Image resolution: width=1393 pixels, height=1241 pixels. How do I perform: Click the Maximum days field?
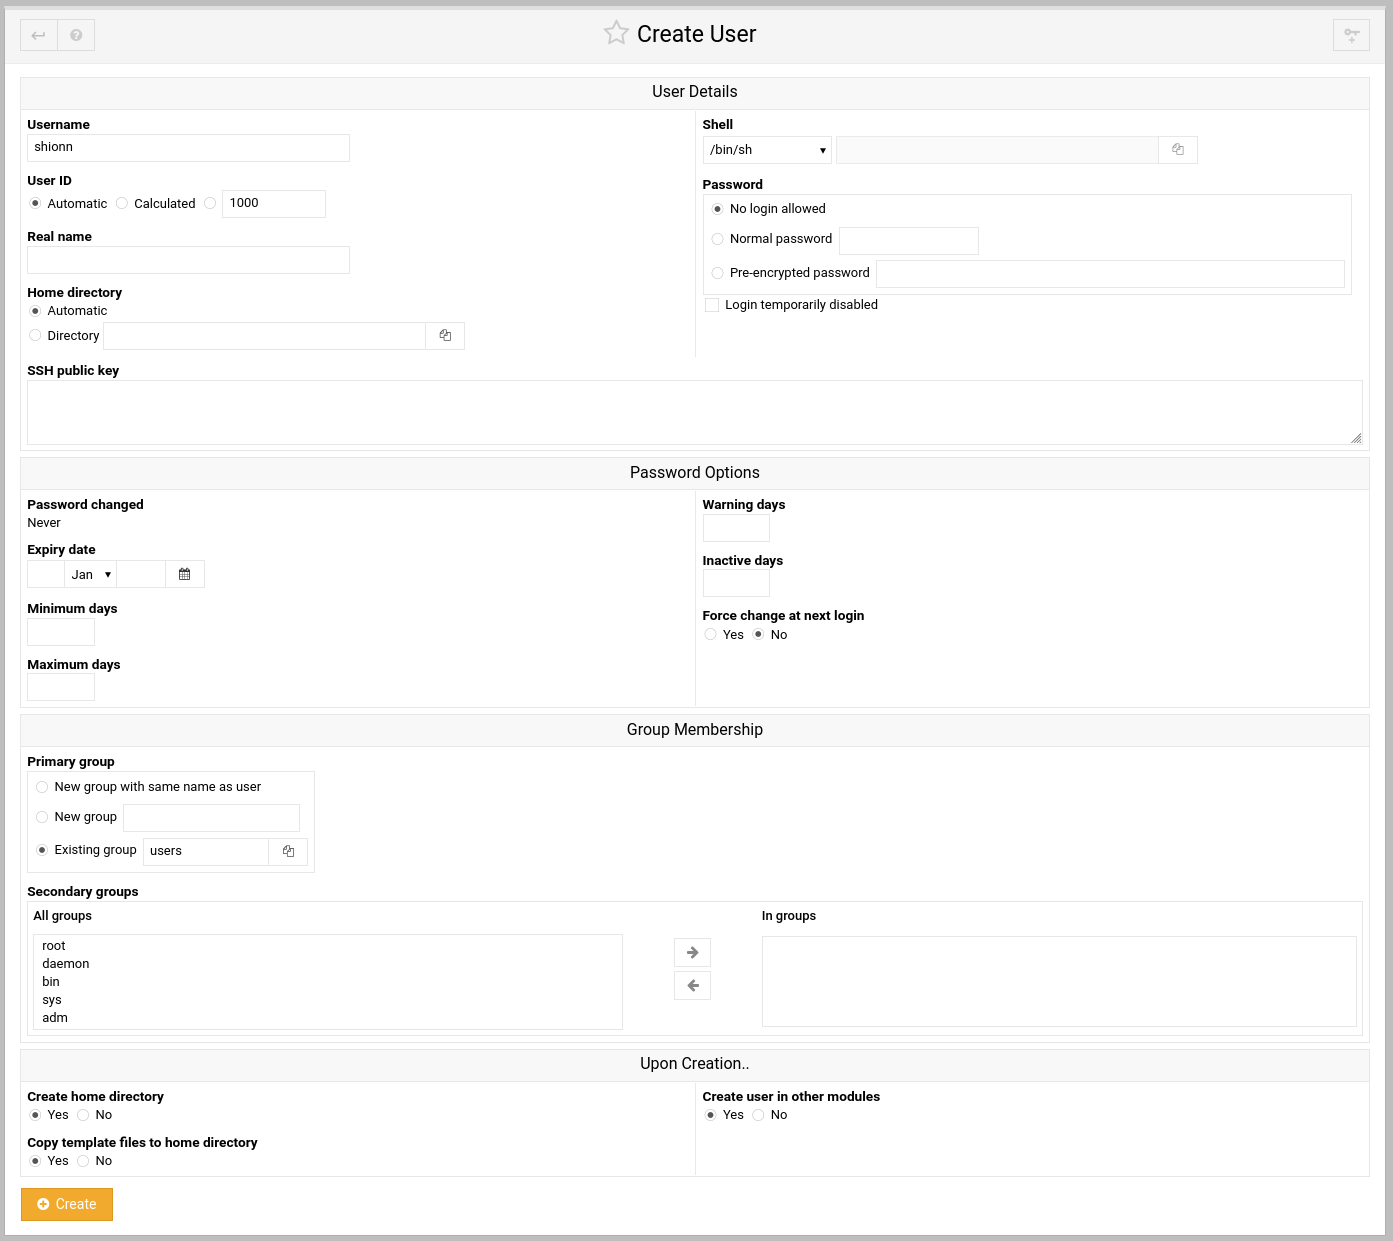pyautogui.click(x=61, y=687)
